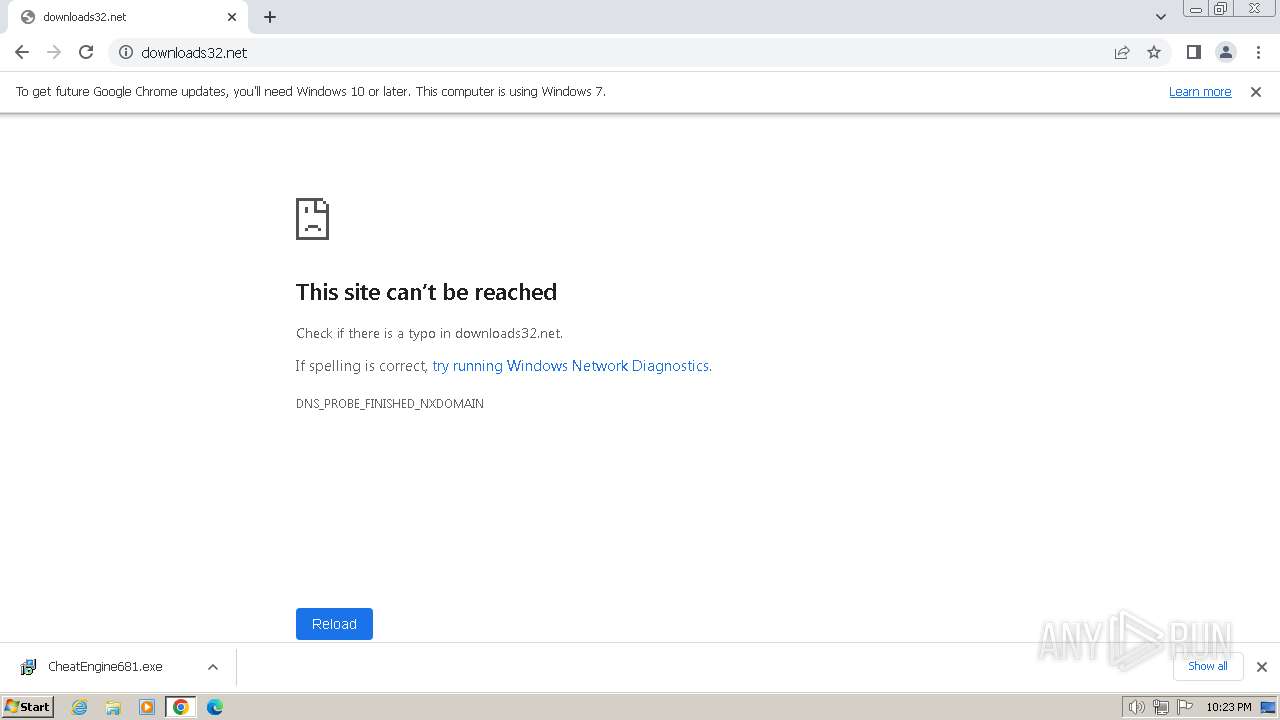
Task: Minimize the Chrome window
Action: click(1195, 8)
